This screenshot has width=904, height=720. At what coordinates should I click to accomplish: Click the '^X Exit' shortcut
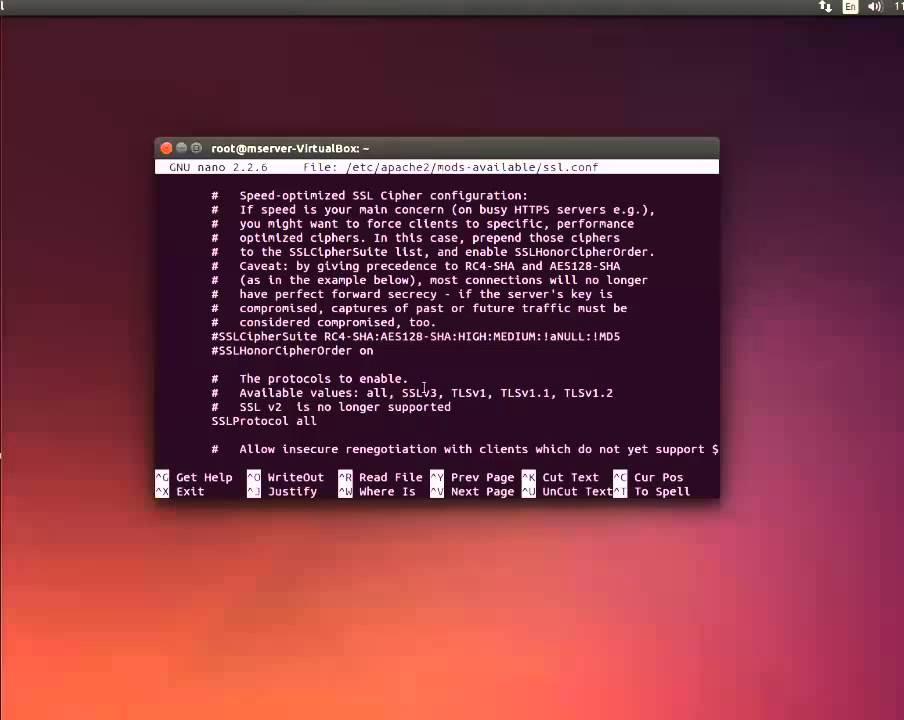click(x=180, y=492)
